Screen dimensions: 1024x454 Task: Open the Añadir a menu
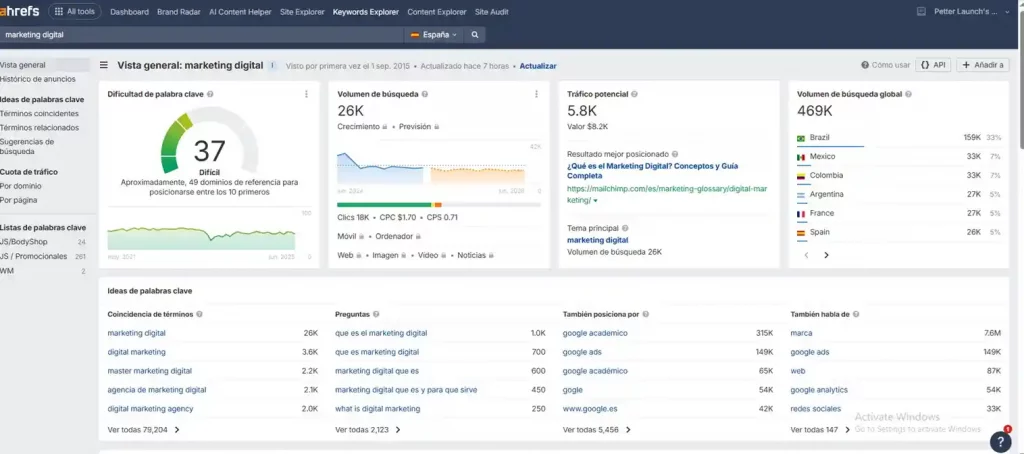point(983,65)
